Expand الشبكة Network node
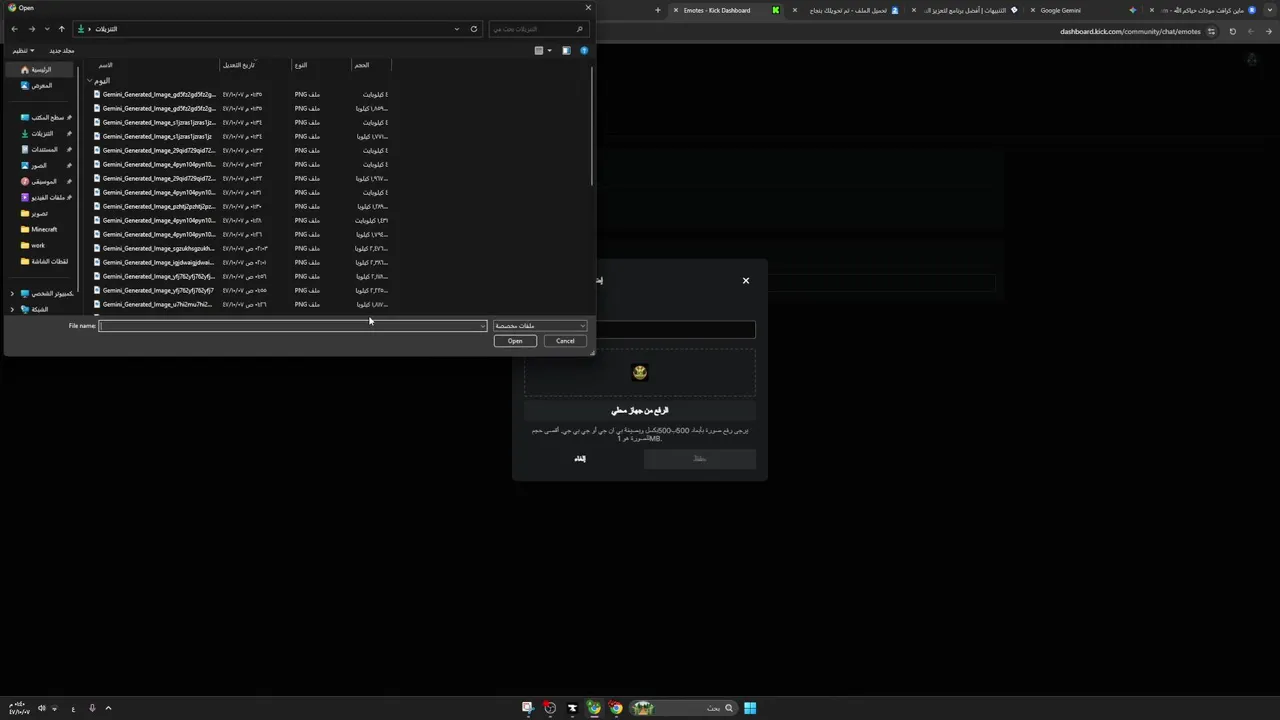The width and height of the screenshot is (1280, 720). pyautogui.click(x=12, y=309)
